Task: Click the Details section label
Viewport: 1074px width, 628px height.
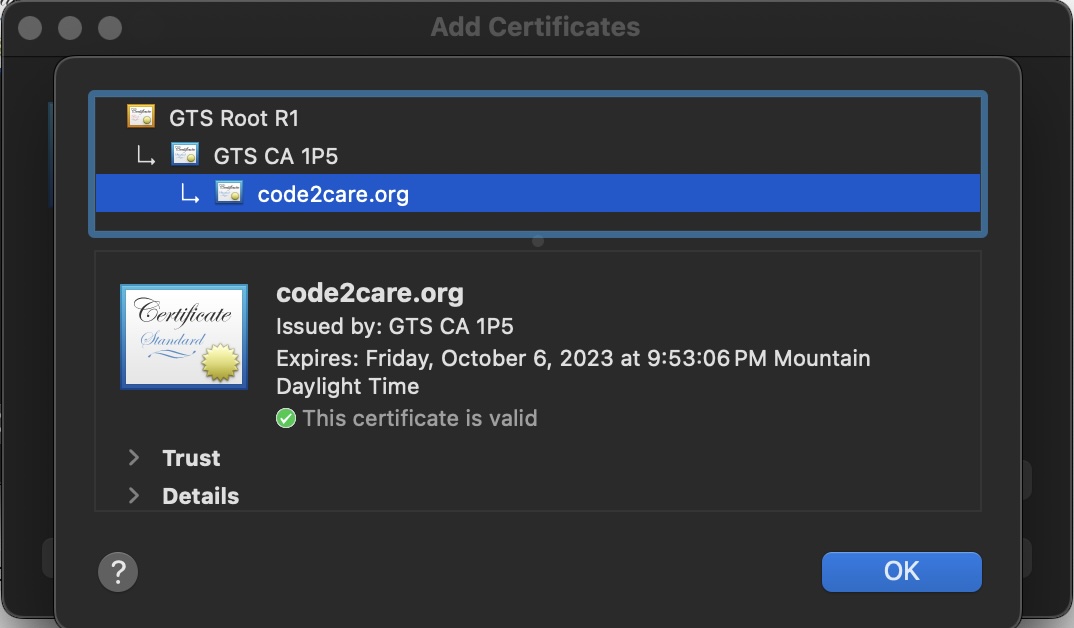Action: (200, 496)
